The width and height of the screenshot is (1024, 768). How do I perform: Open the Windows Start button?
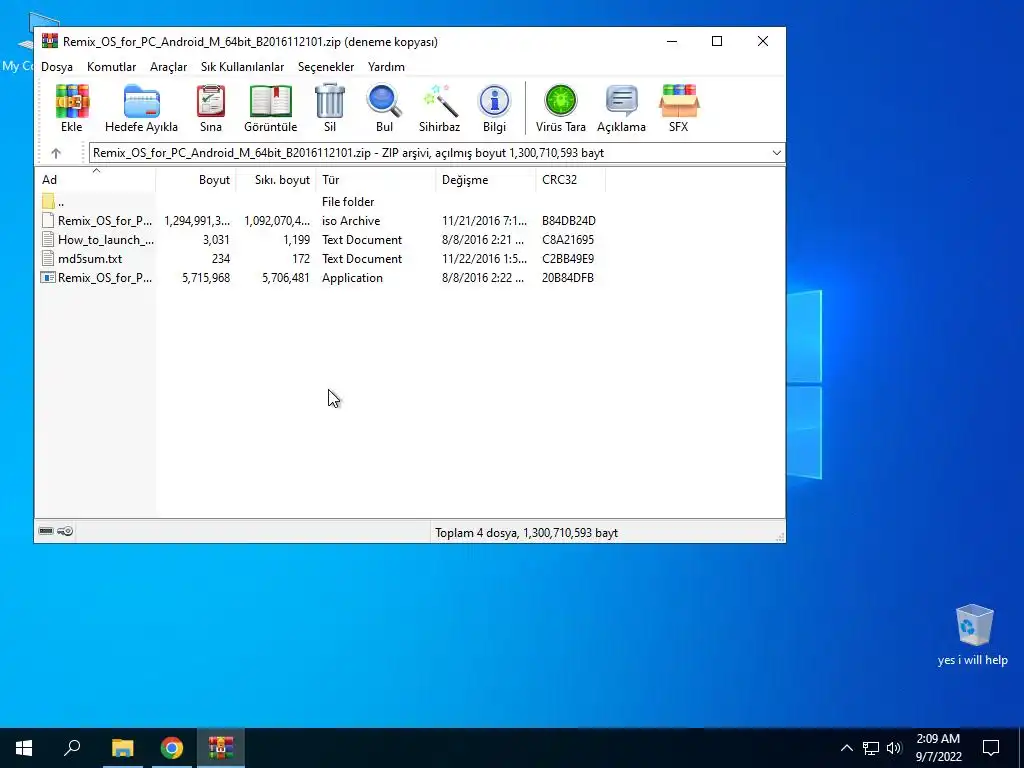[24, 748]
